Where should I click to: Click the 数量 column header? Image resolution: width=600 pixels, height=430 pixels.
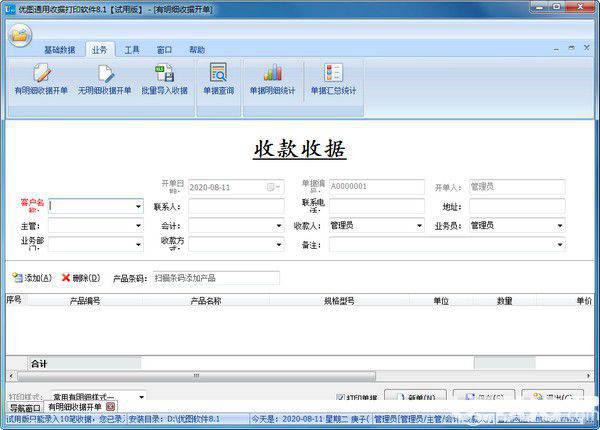(x=504, y=301)
